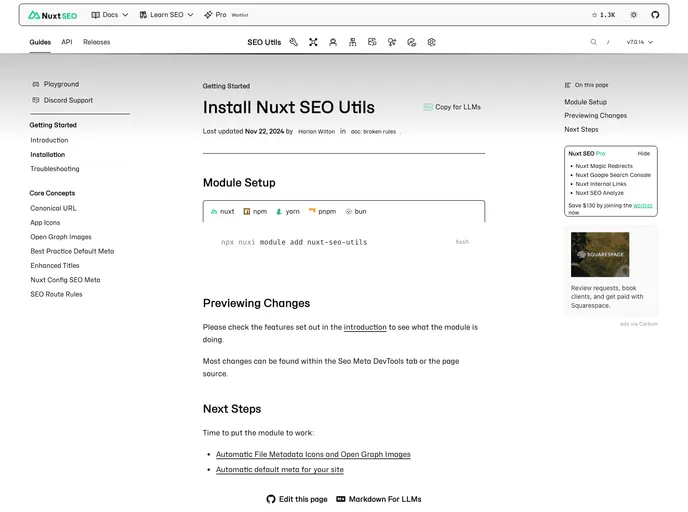Open the link checker module icon
This screenshot has width=688, height=512.
(x=412, y=42)
